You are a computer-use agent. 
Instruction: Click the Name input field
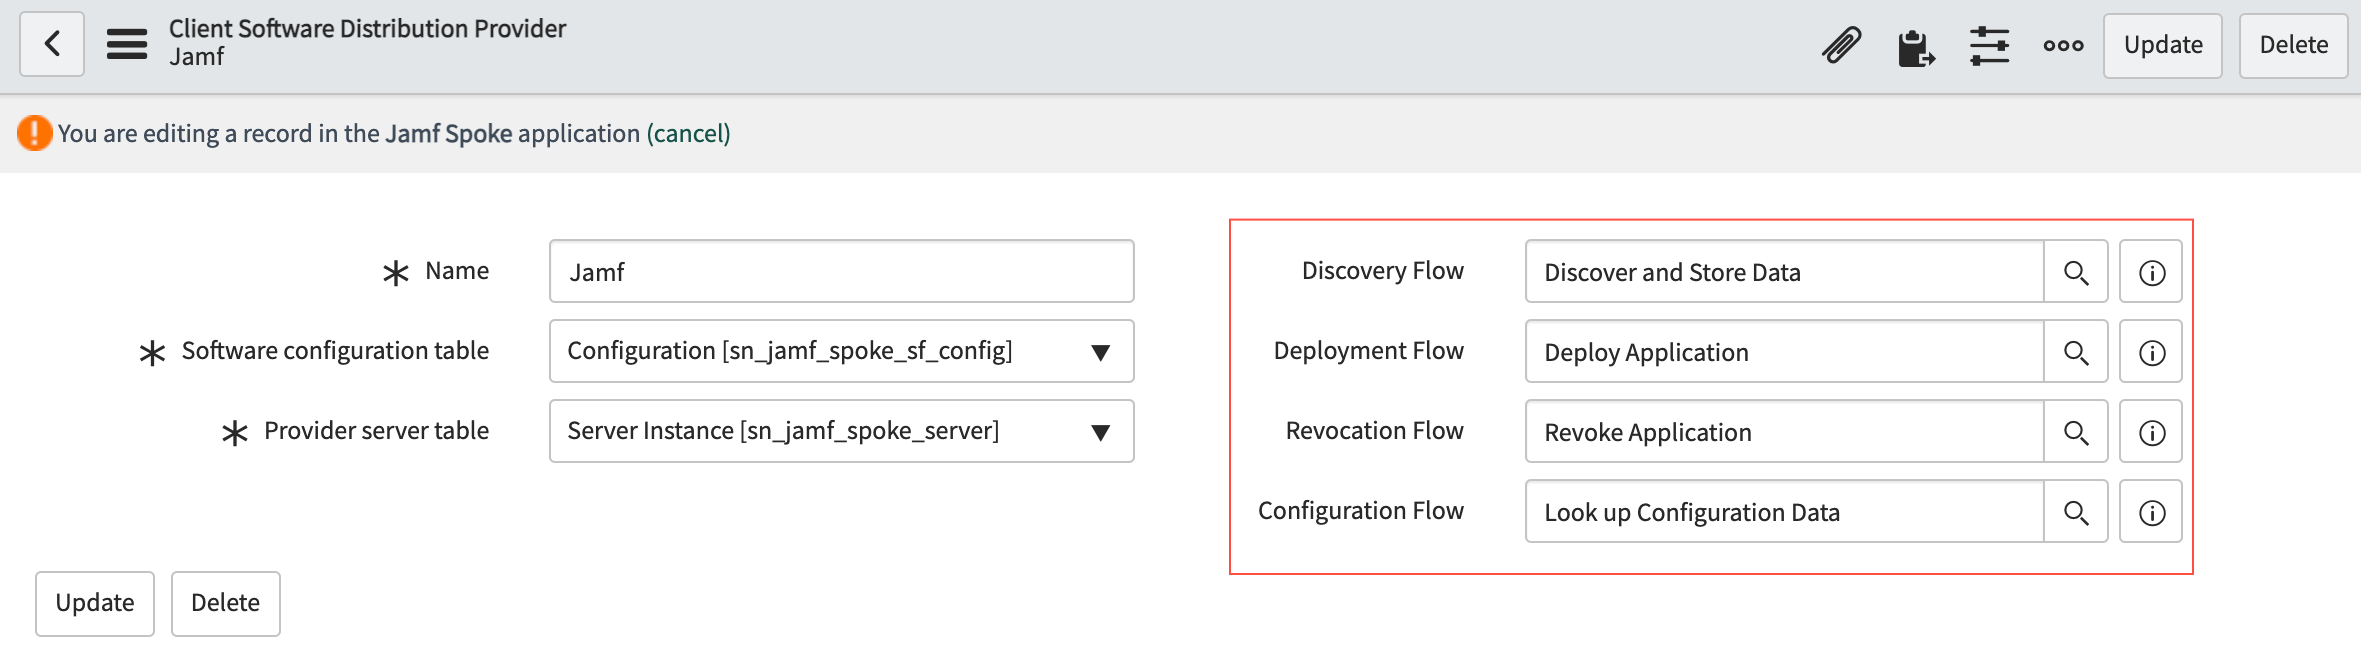[x=841, y=271]
